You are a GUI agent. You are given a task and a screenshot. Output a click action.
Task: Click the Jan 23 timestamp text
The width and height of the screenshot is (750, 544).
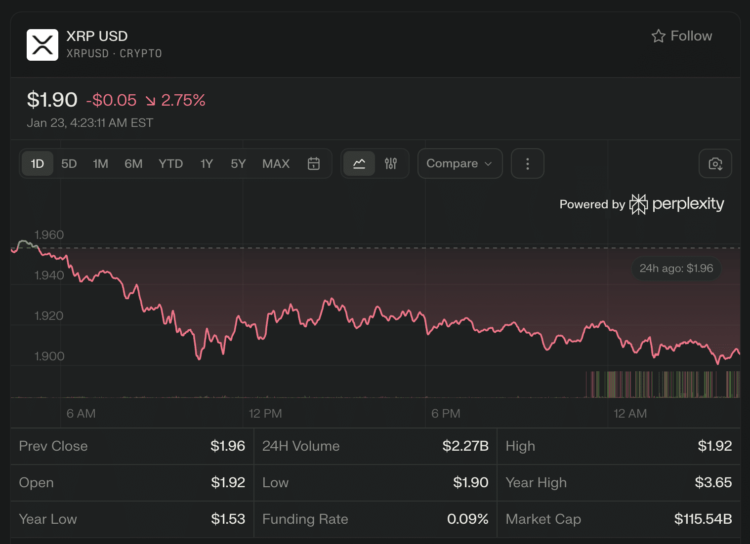90,123
